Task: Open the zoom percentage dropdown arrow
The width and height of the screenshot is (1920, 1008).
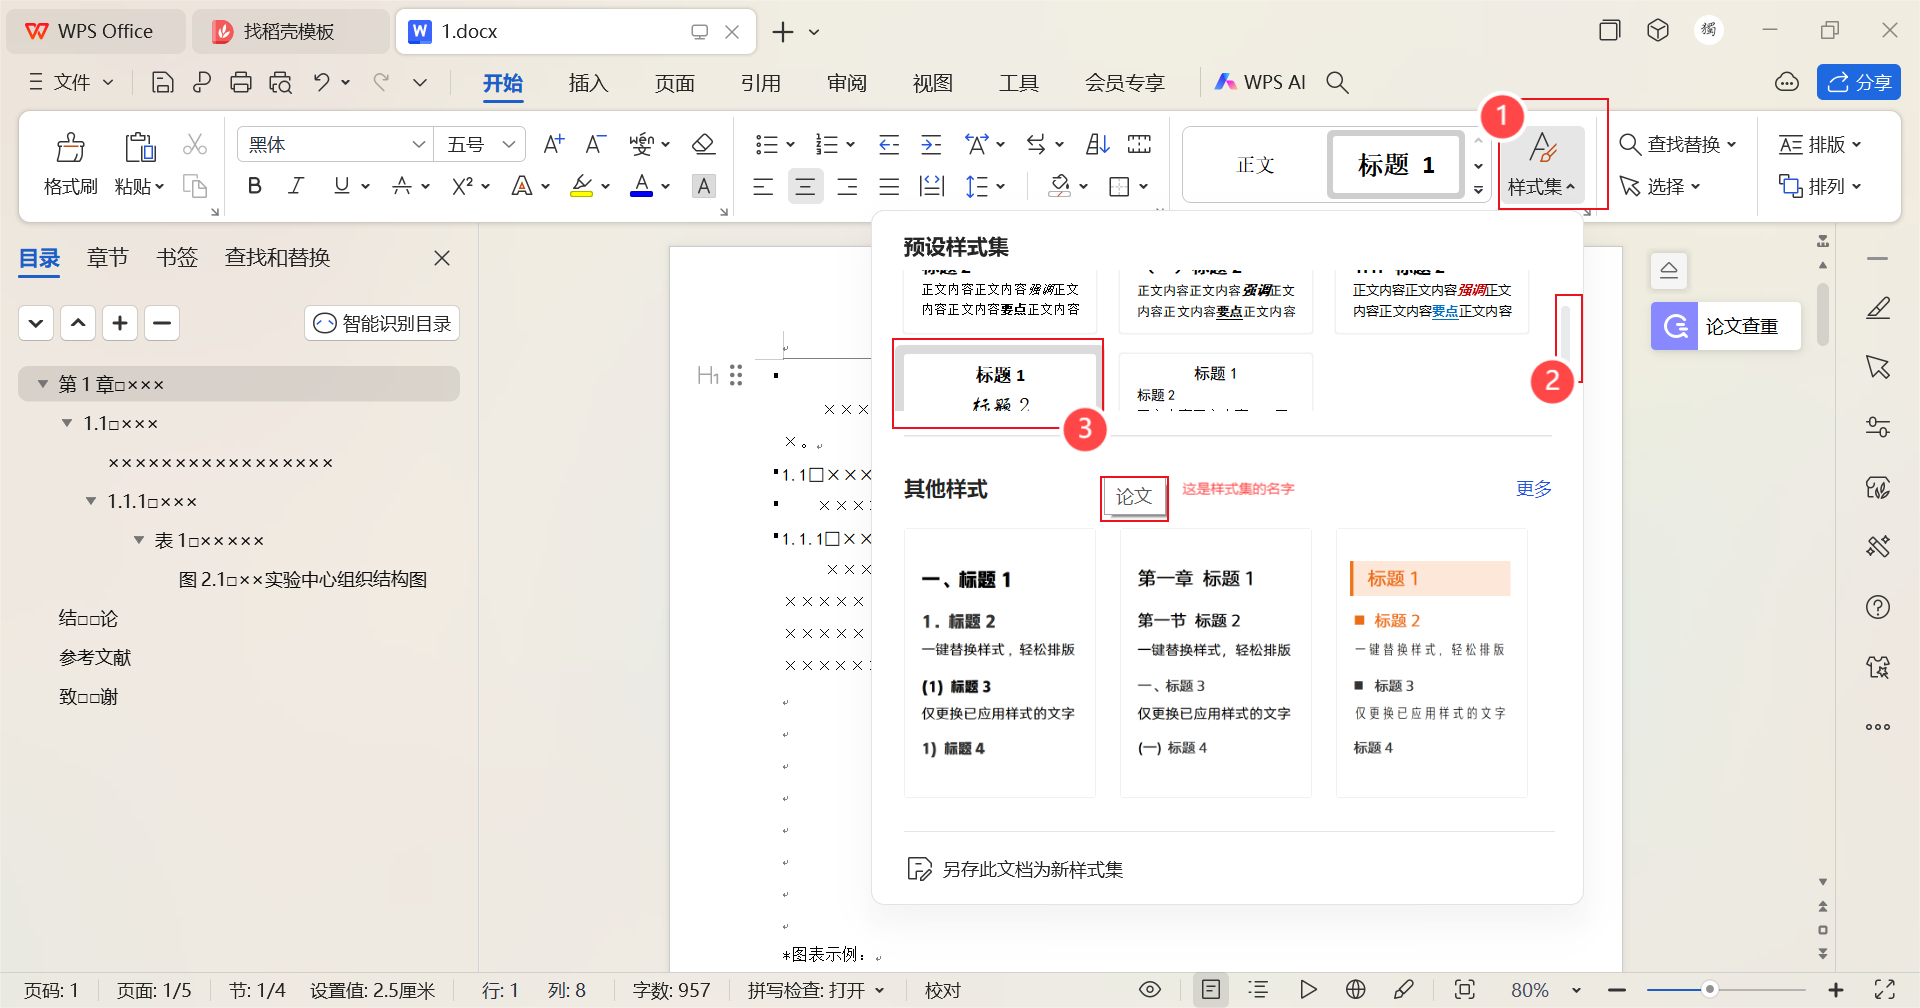Action: 1576,990
